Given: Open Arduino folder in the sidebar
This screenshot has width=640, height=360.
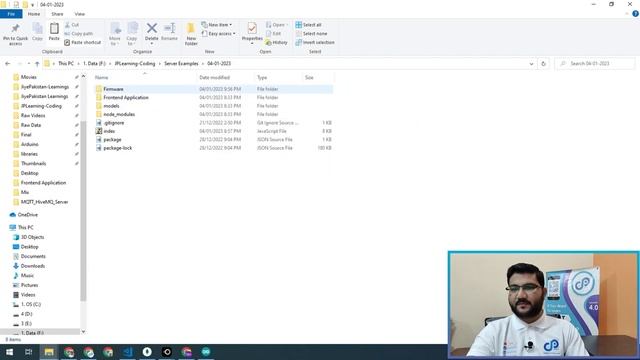Looking at the screenshot, I should [x=29, y=144].
